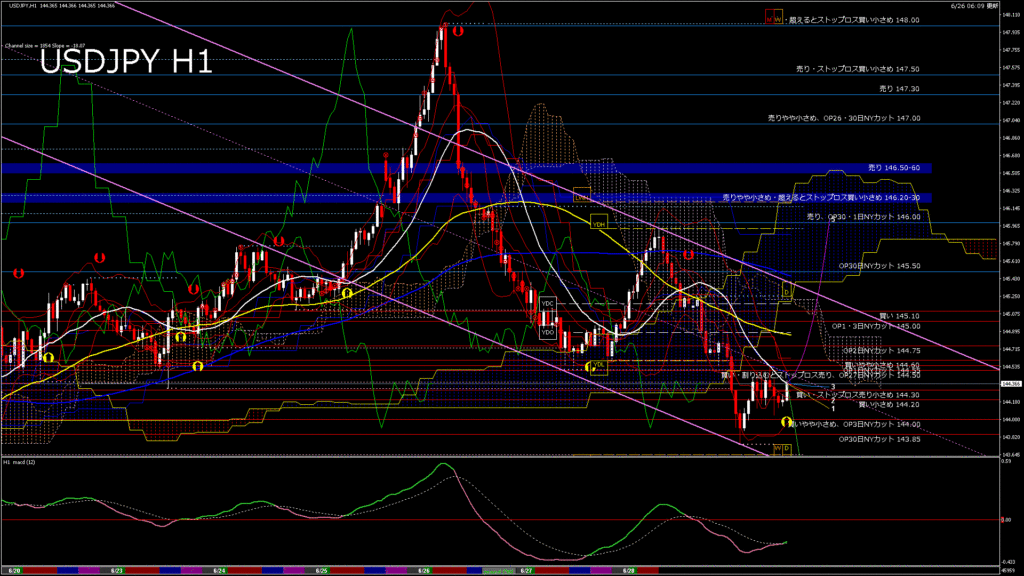Click the projection line label 1

click(833, 408)
